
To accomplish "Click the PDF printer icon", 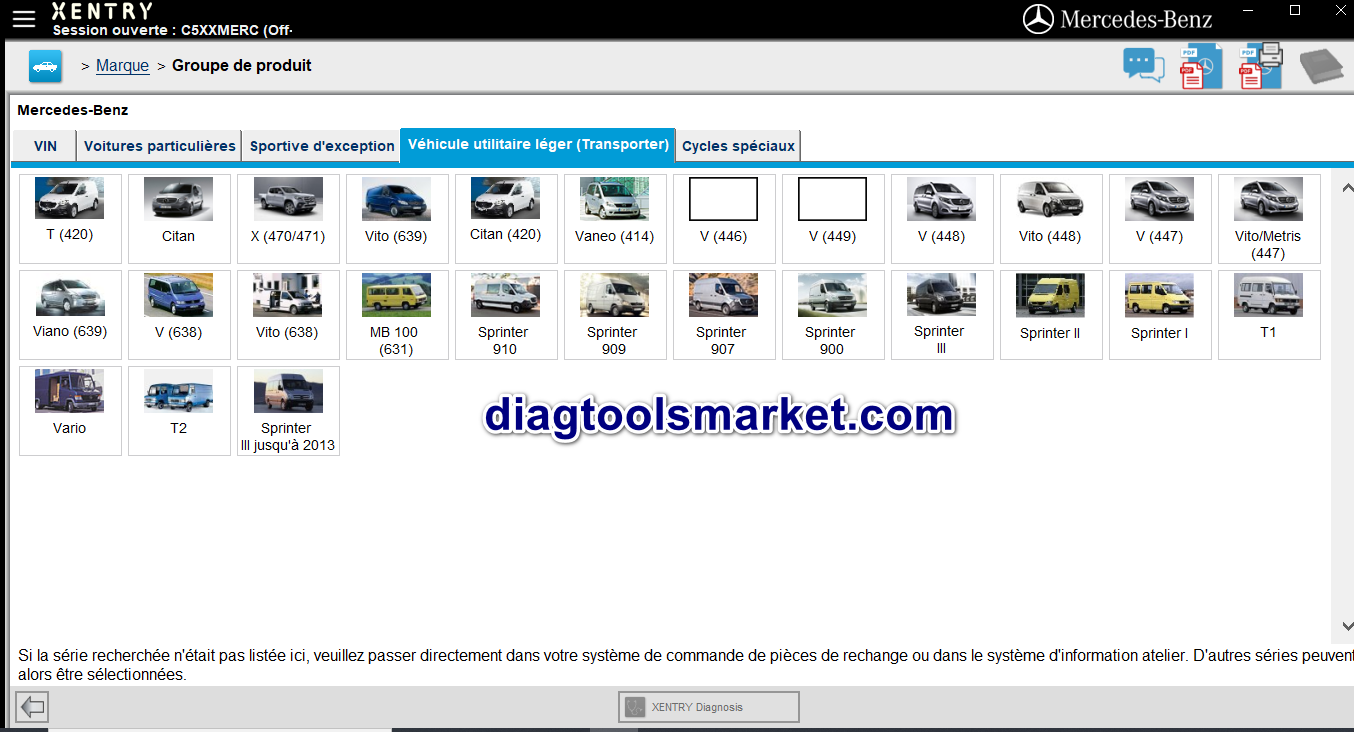I will 1260,66.
